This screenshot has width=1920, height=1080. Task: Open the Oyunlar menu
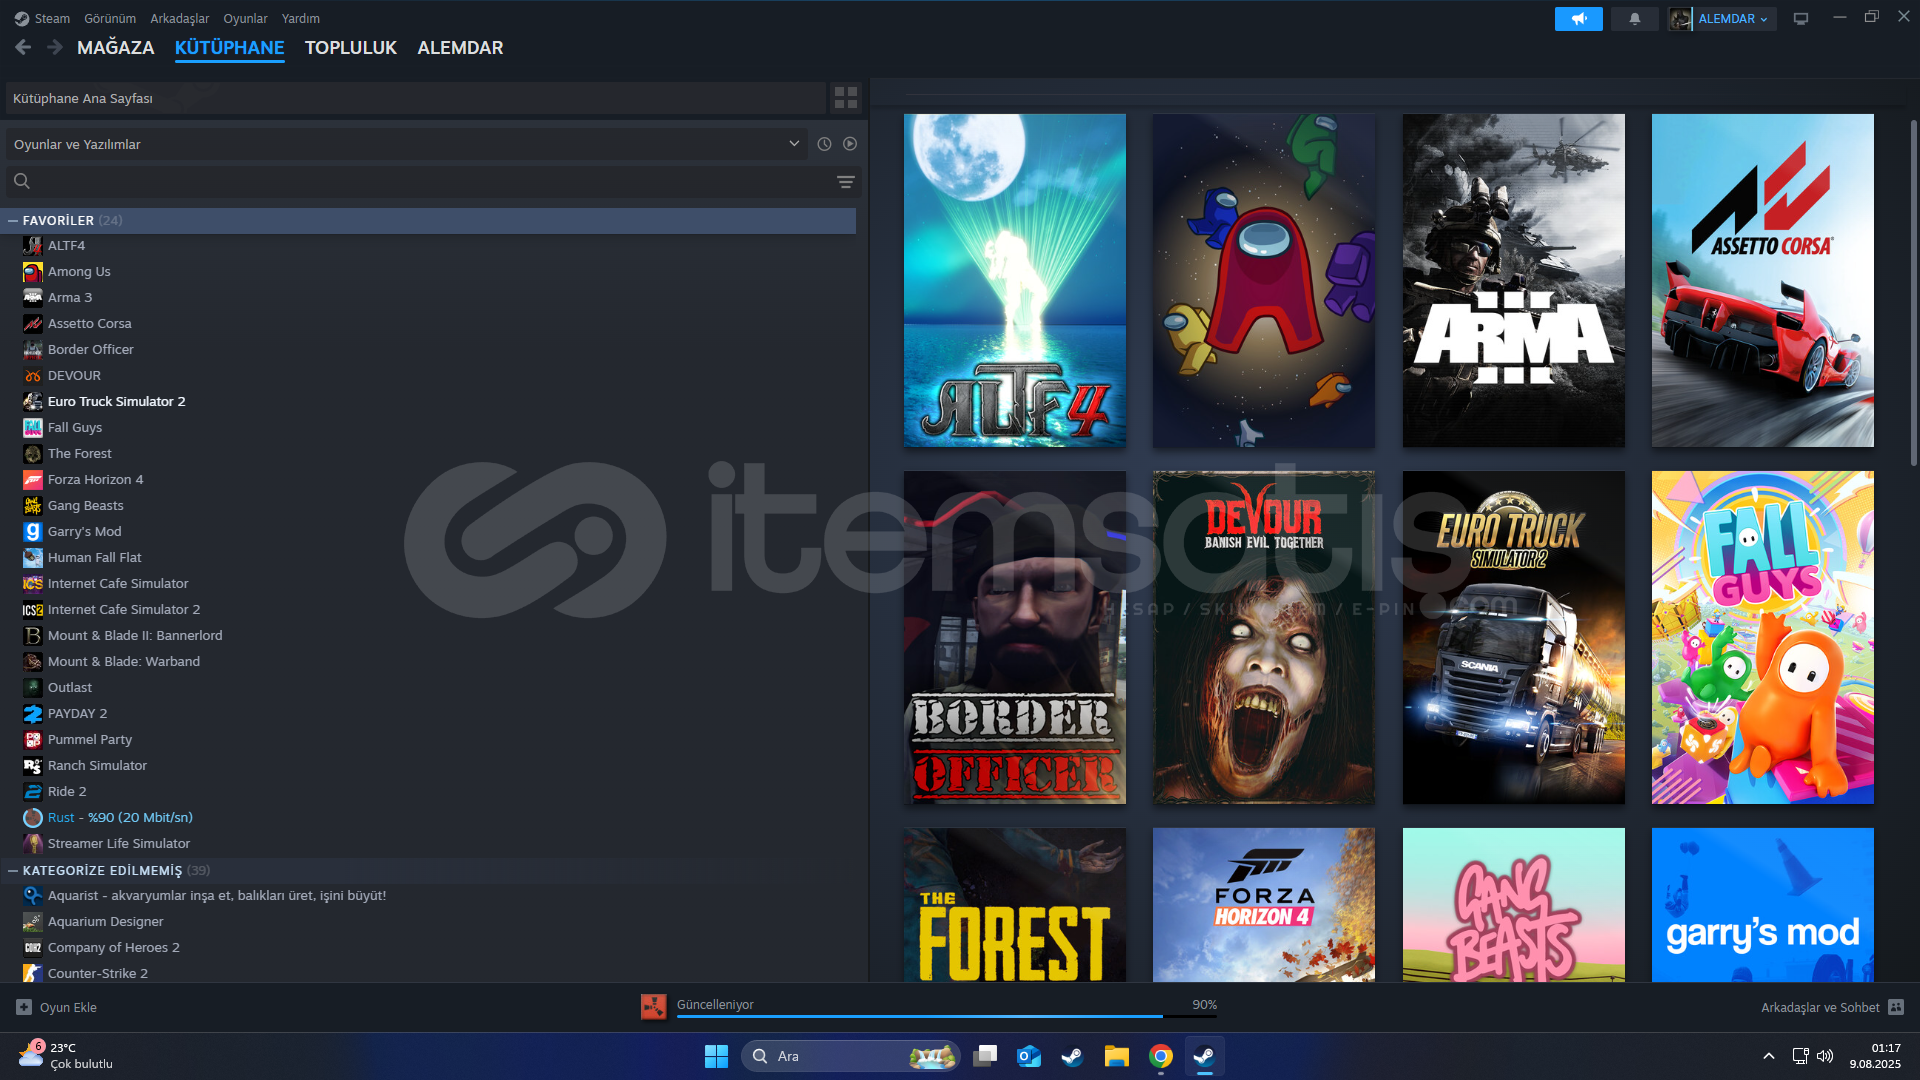(245, 18)
